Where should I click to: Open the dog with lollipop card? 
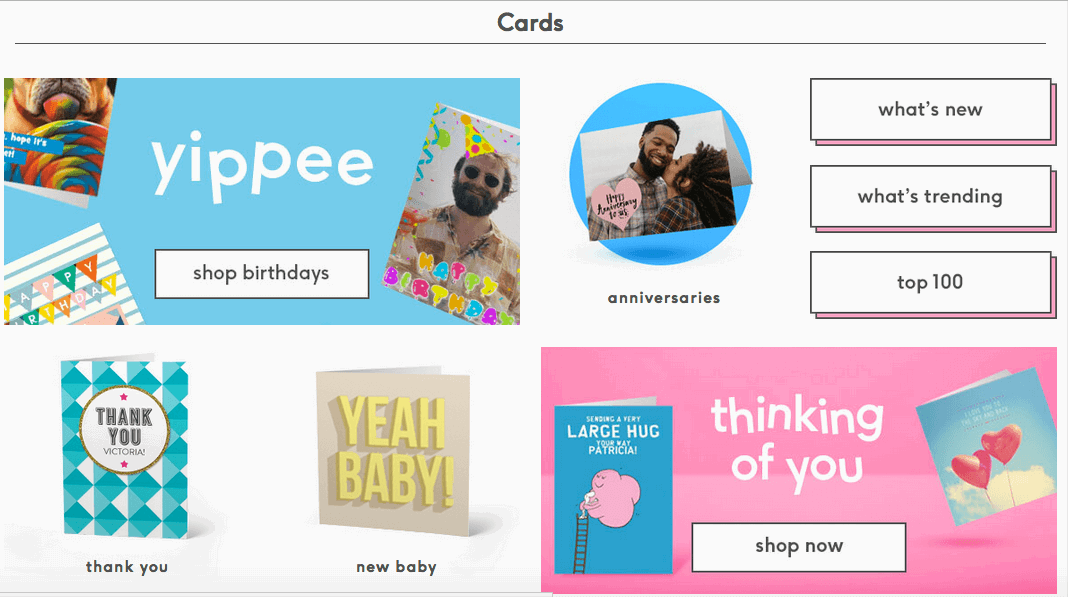(x=58, y=140)
